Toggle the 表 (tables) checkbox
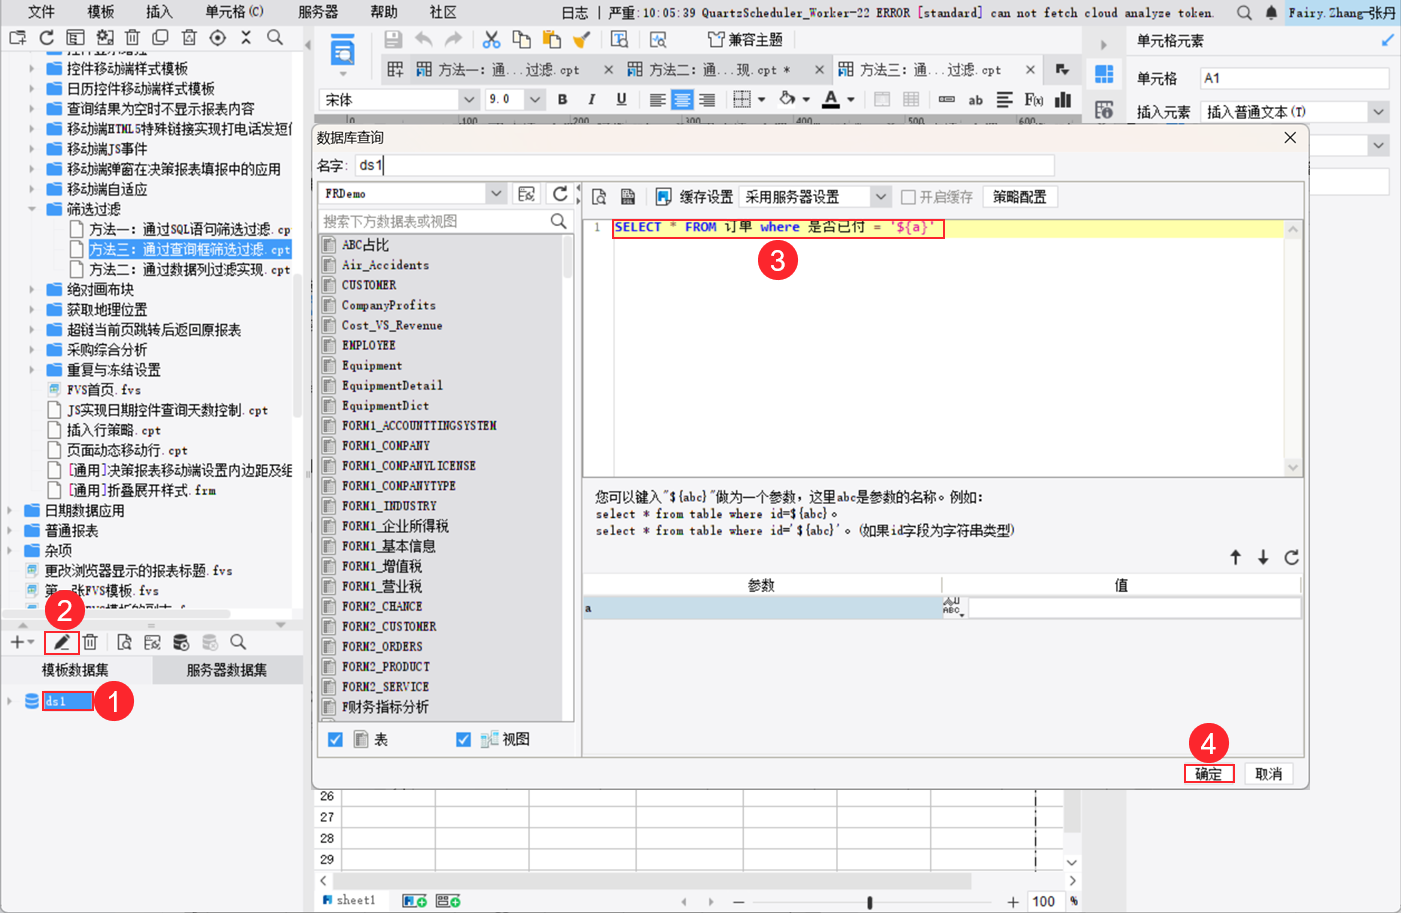Image resolution: width=1401 pixels, height=913 pixels. (335, 739)
